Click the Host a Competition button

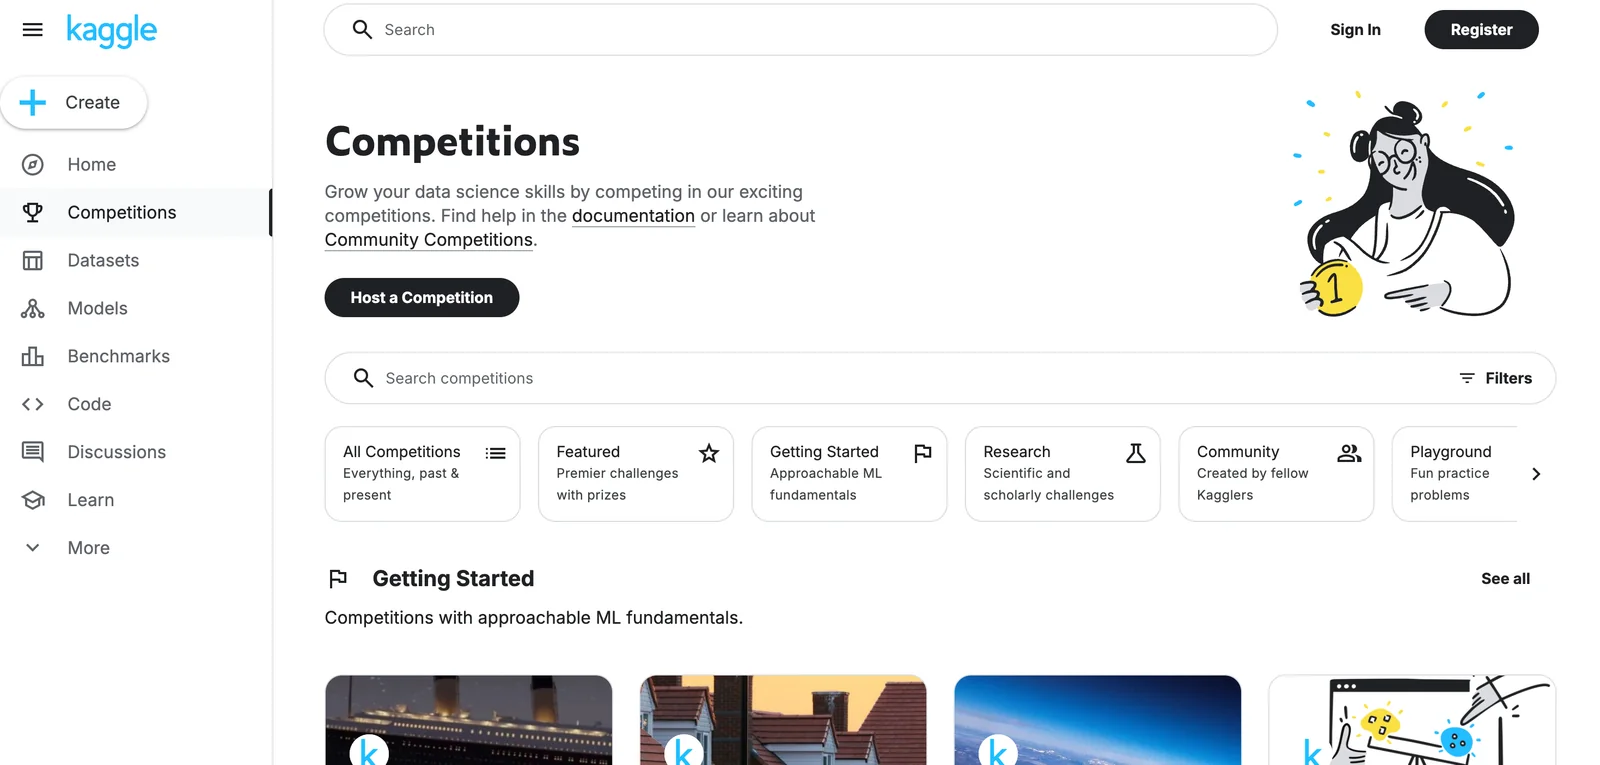[421, 298]
